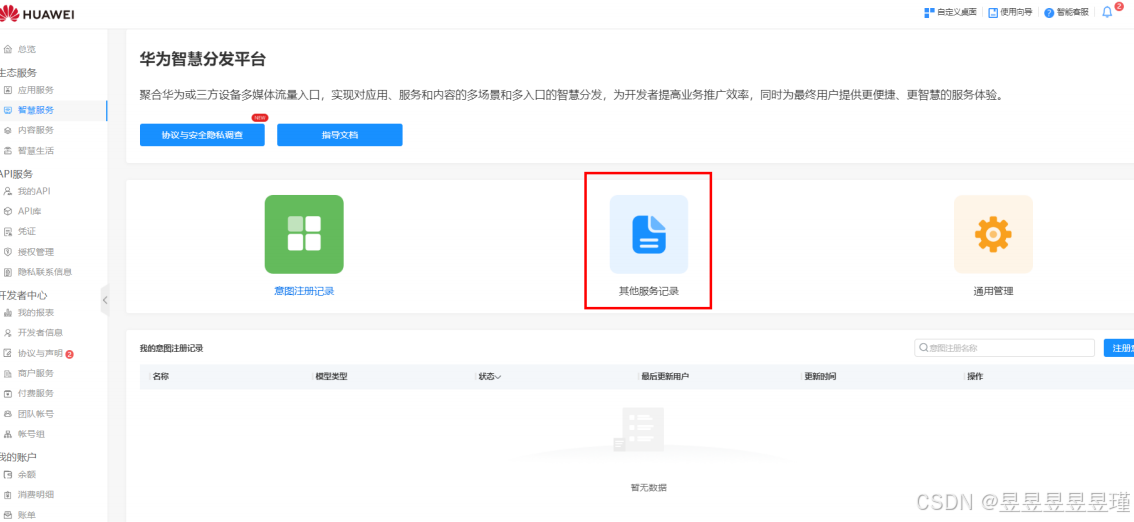Click the 其他服务记录 label

(649, 291)
